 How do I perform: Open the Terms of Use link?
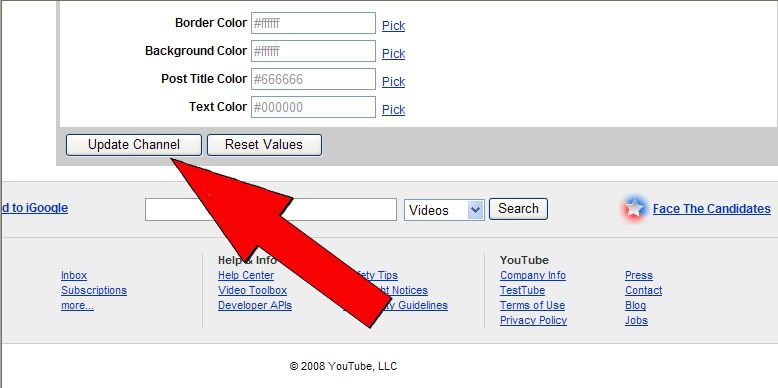click(x=532, y=305)
